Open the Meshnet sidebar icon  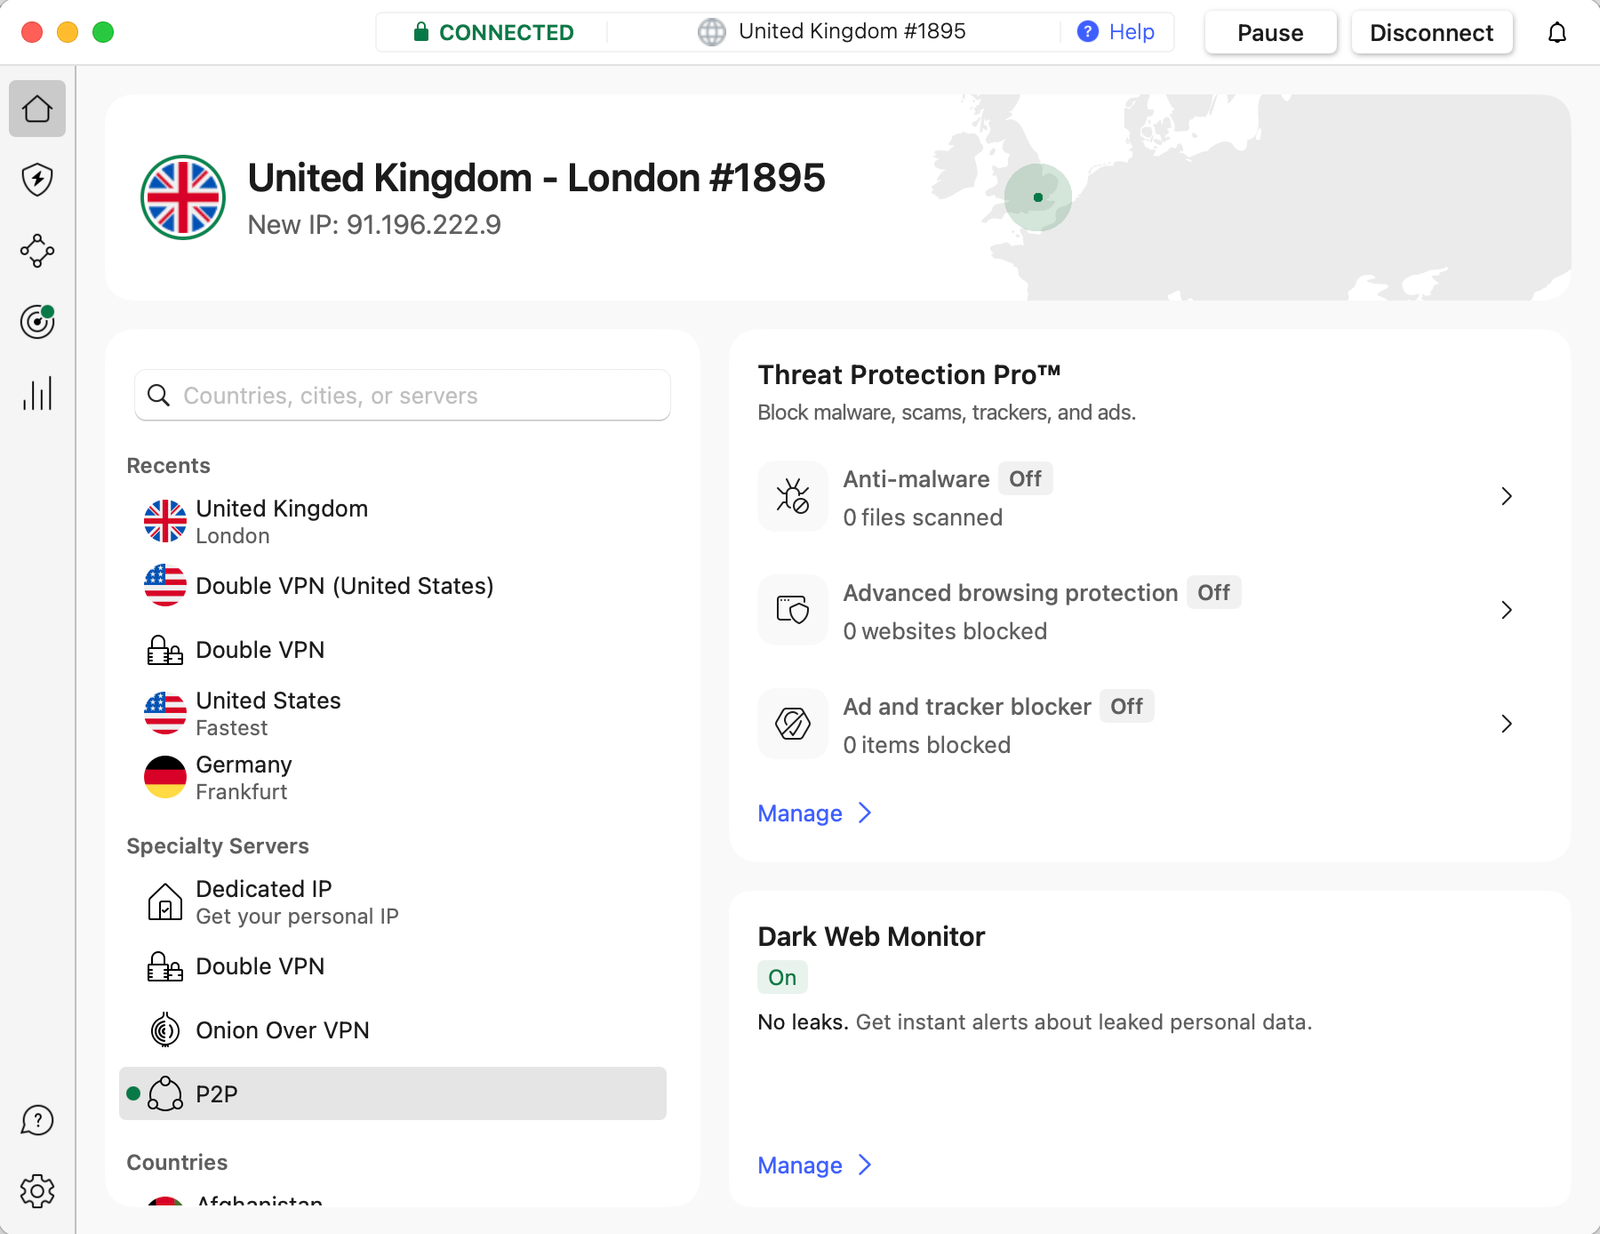37,251
